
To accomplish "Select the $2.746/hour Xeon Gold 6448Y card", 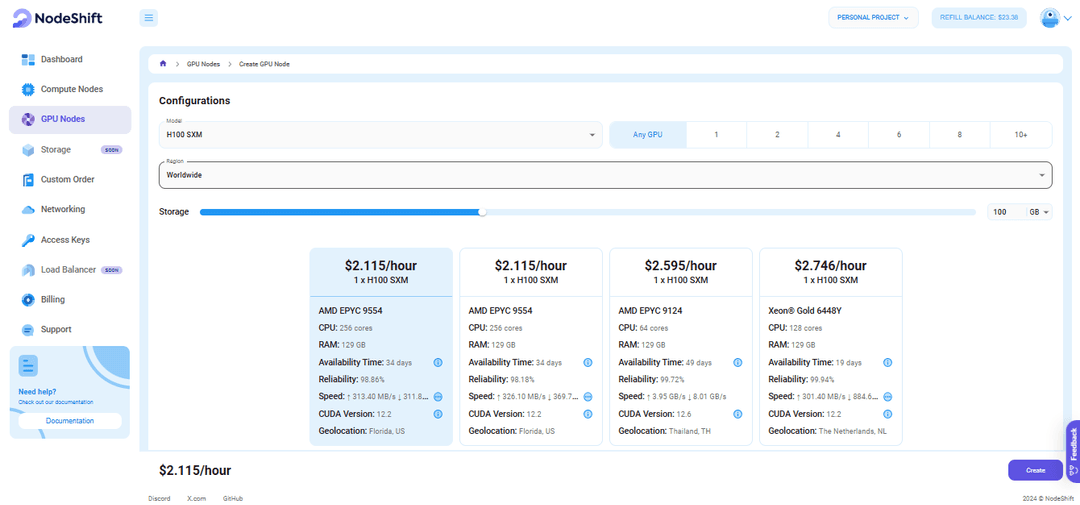I will 831,347.
